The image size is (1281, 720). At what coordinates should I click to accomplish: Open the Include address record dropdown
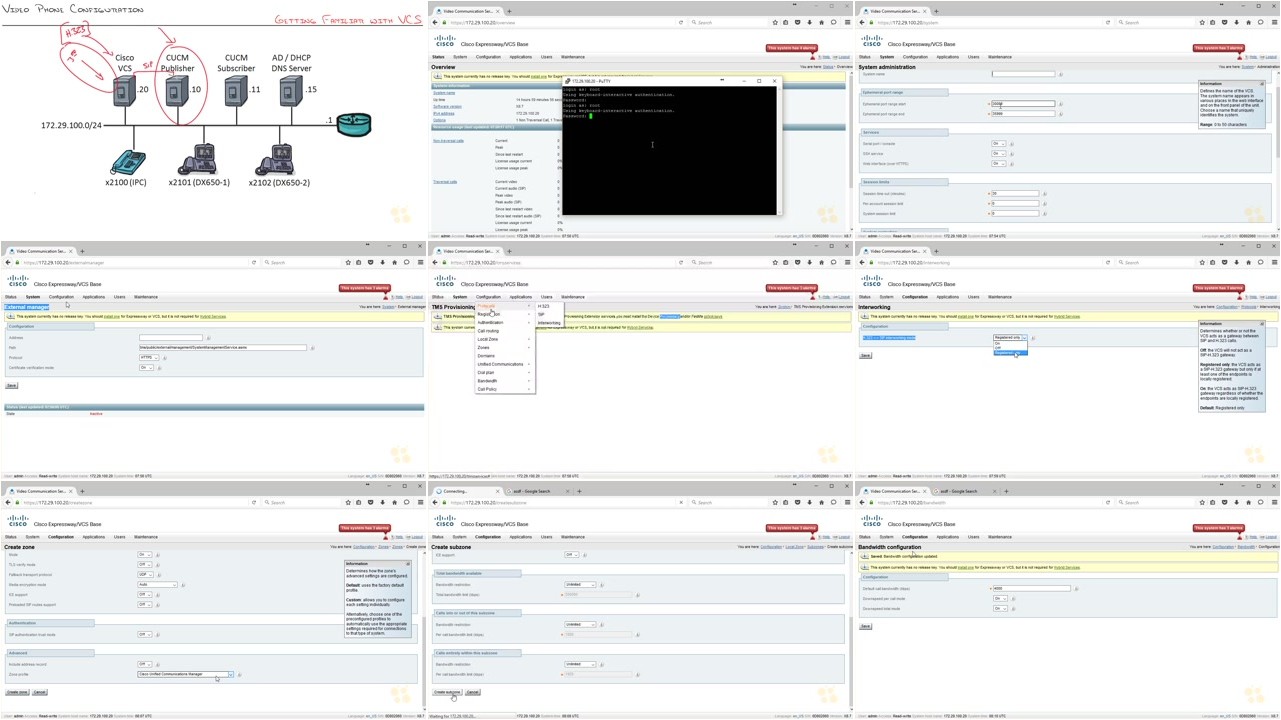tap(144, 665)
